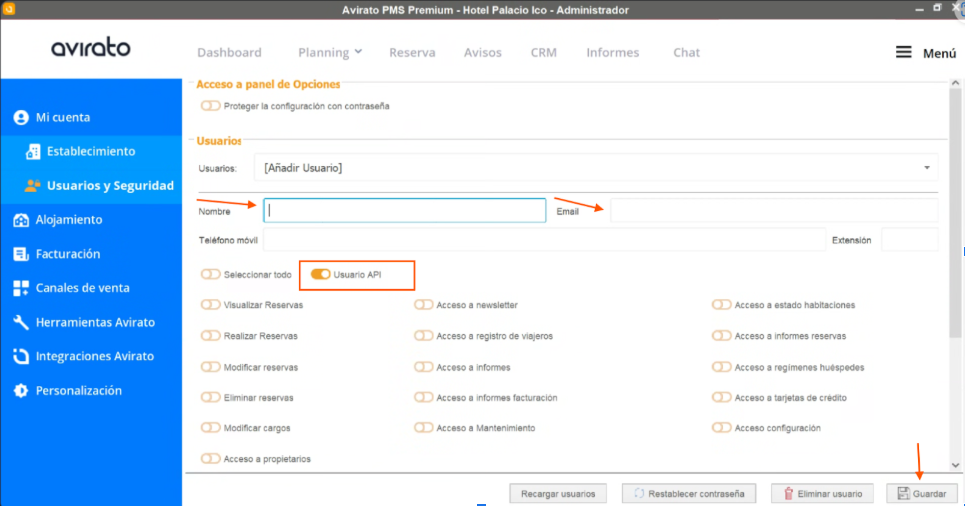Click the Teléfono móvil field

(544, 240)
